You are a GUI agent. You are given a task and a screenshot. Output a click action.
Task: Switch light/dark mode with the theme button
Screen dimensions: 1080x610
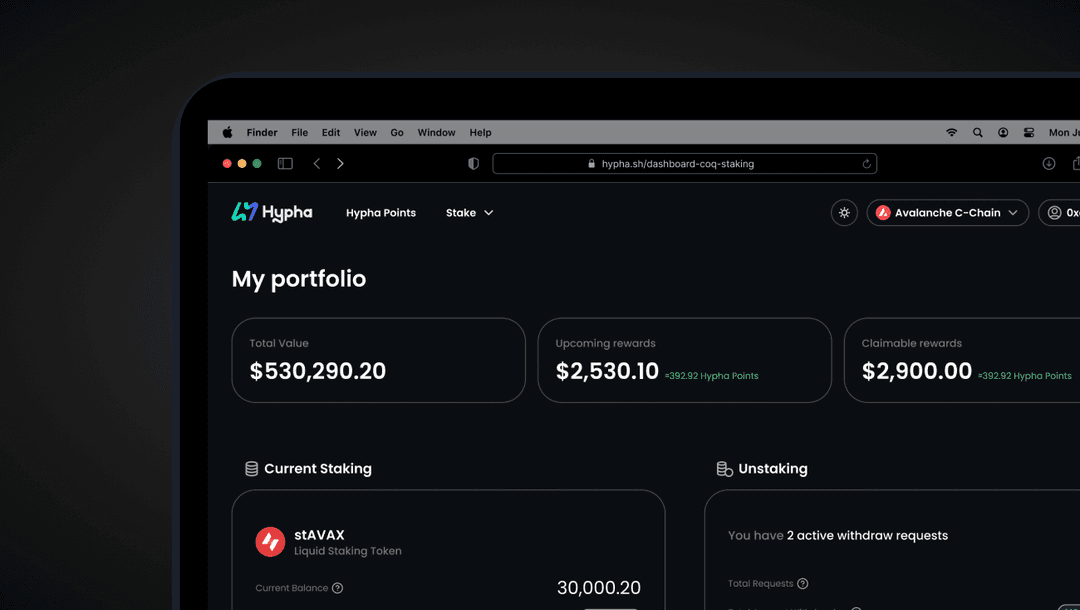pyautogui.click(x=843, y=212)
